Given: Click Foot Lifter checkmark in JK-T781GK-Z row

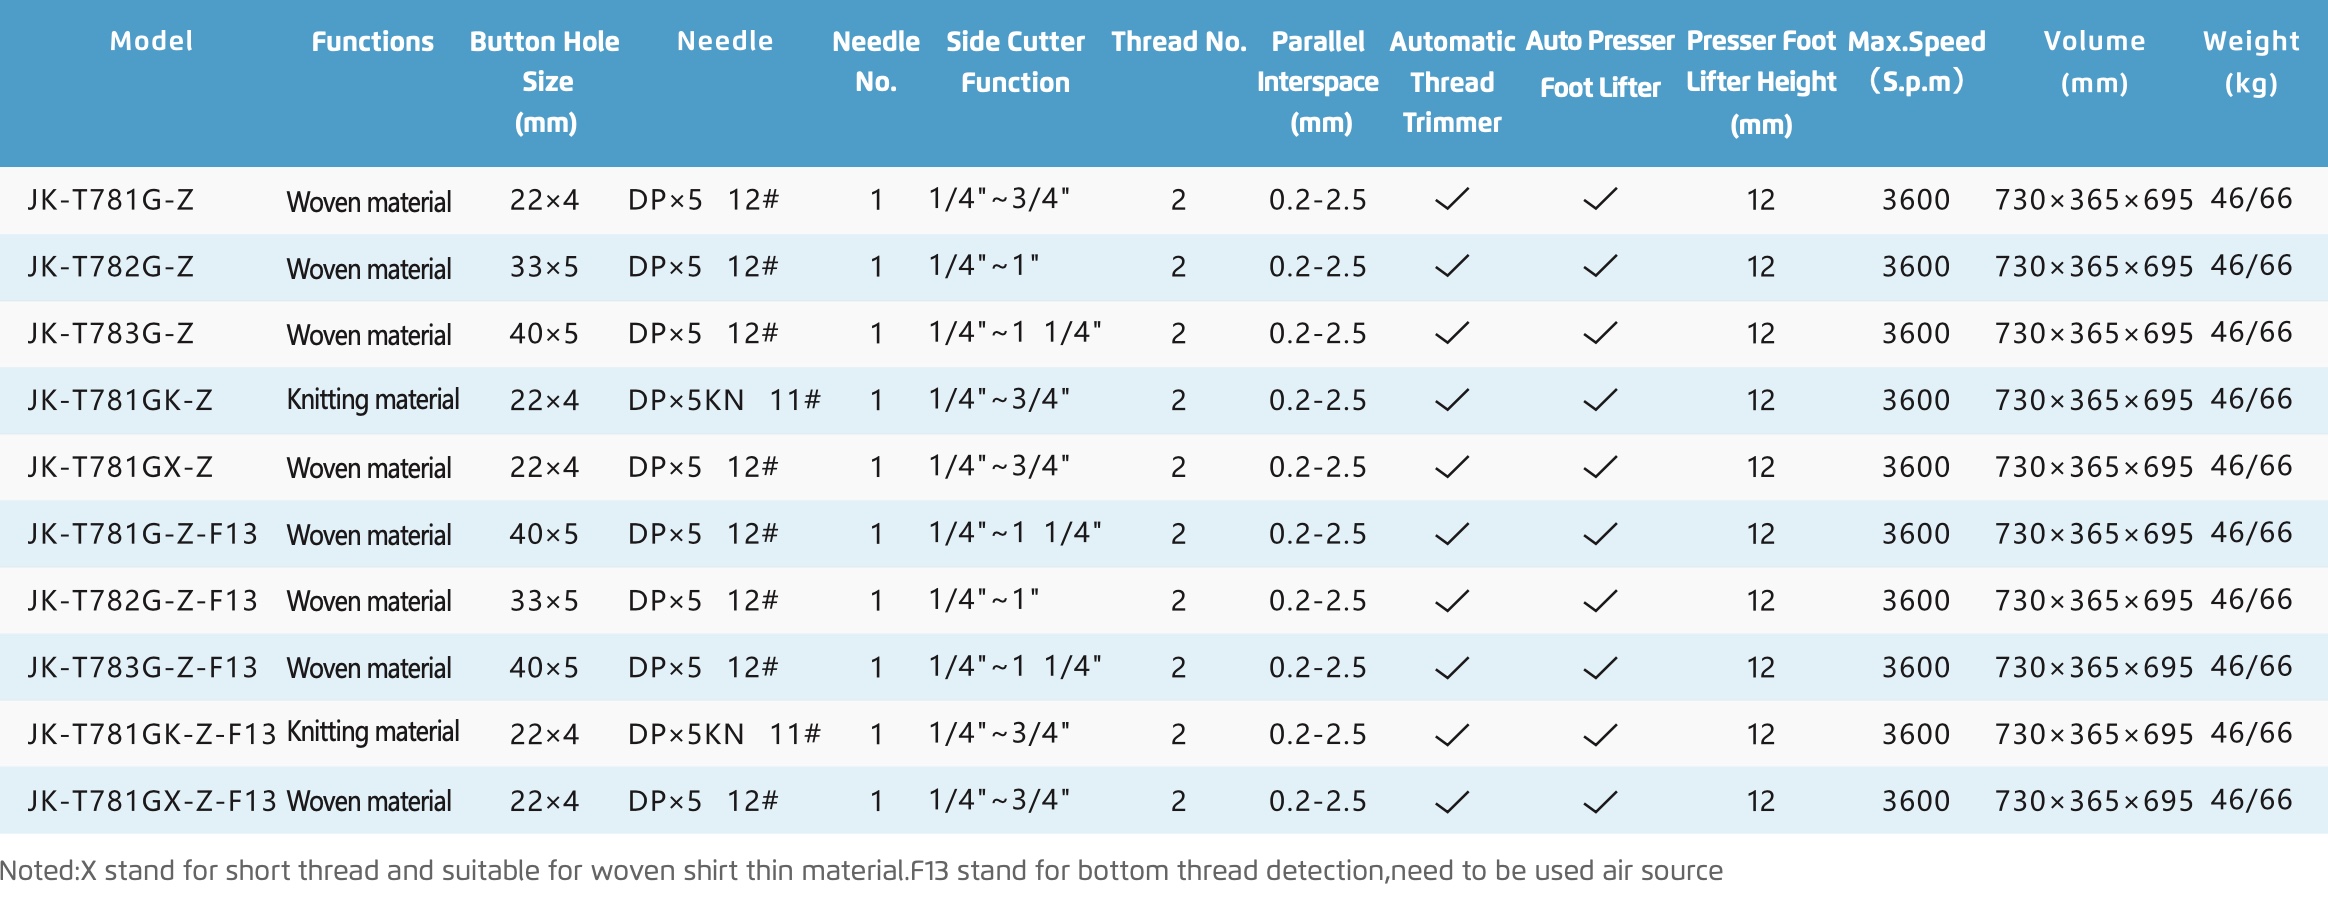Looking at the screenshot, I should point(1600,400).
